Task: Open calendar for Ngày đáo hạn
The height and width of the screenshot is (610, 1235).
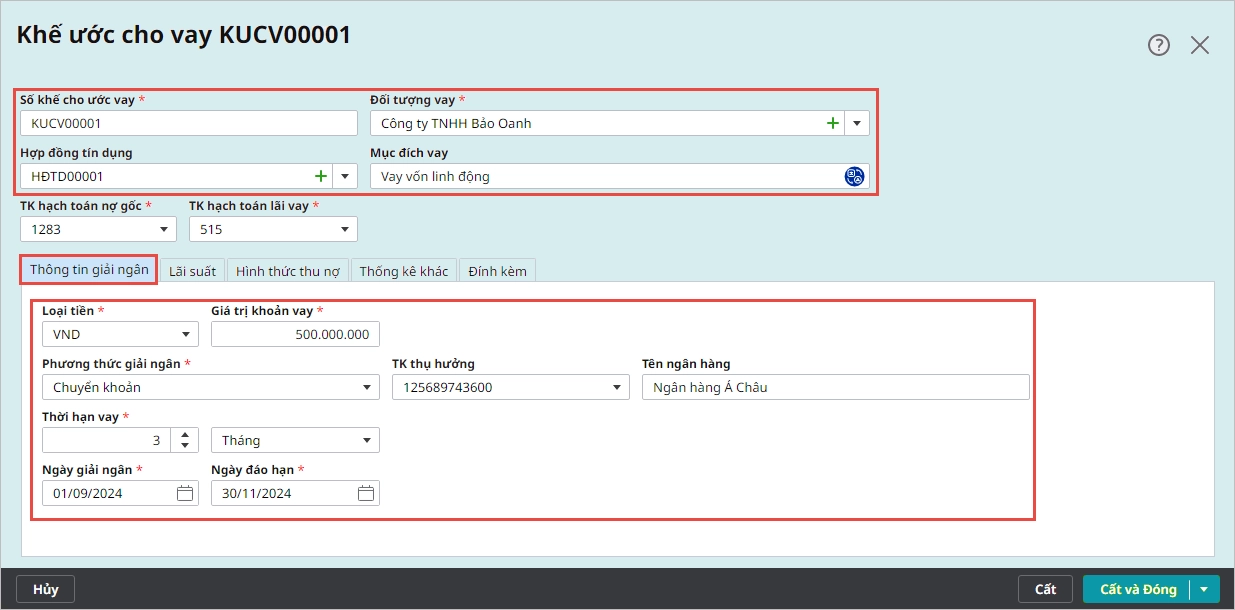Action: pyautogui.click(x=366, y=493)
